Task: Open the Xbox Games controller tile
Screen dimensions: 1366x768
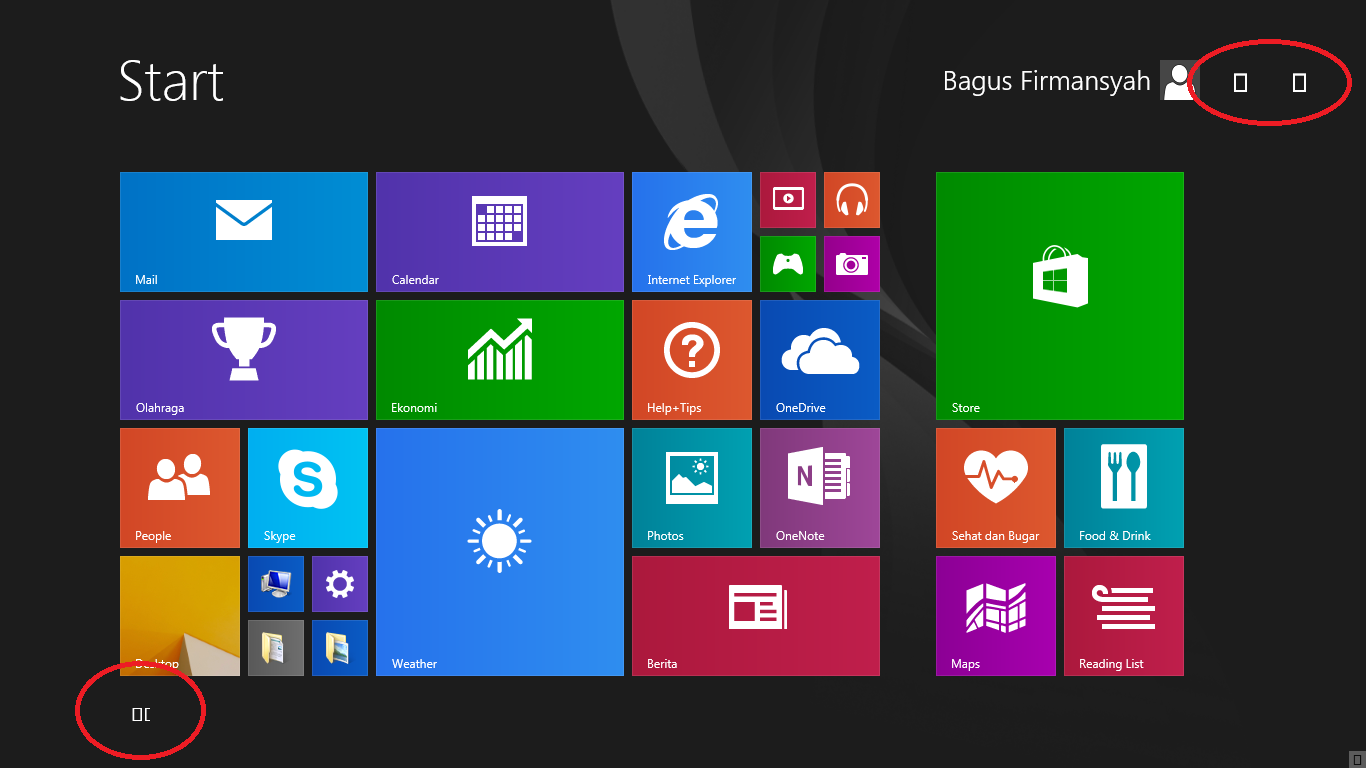Action: click(787, 264)
